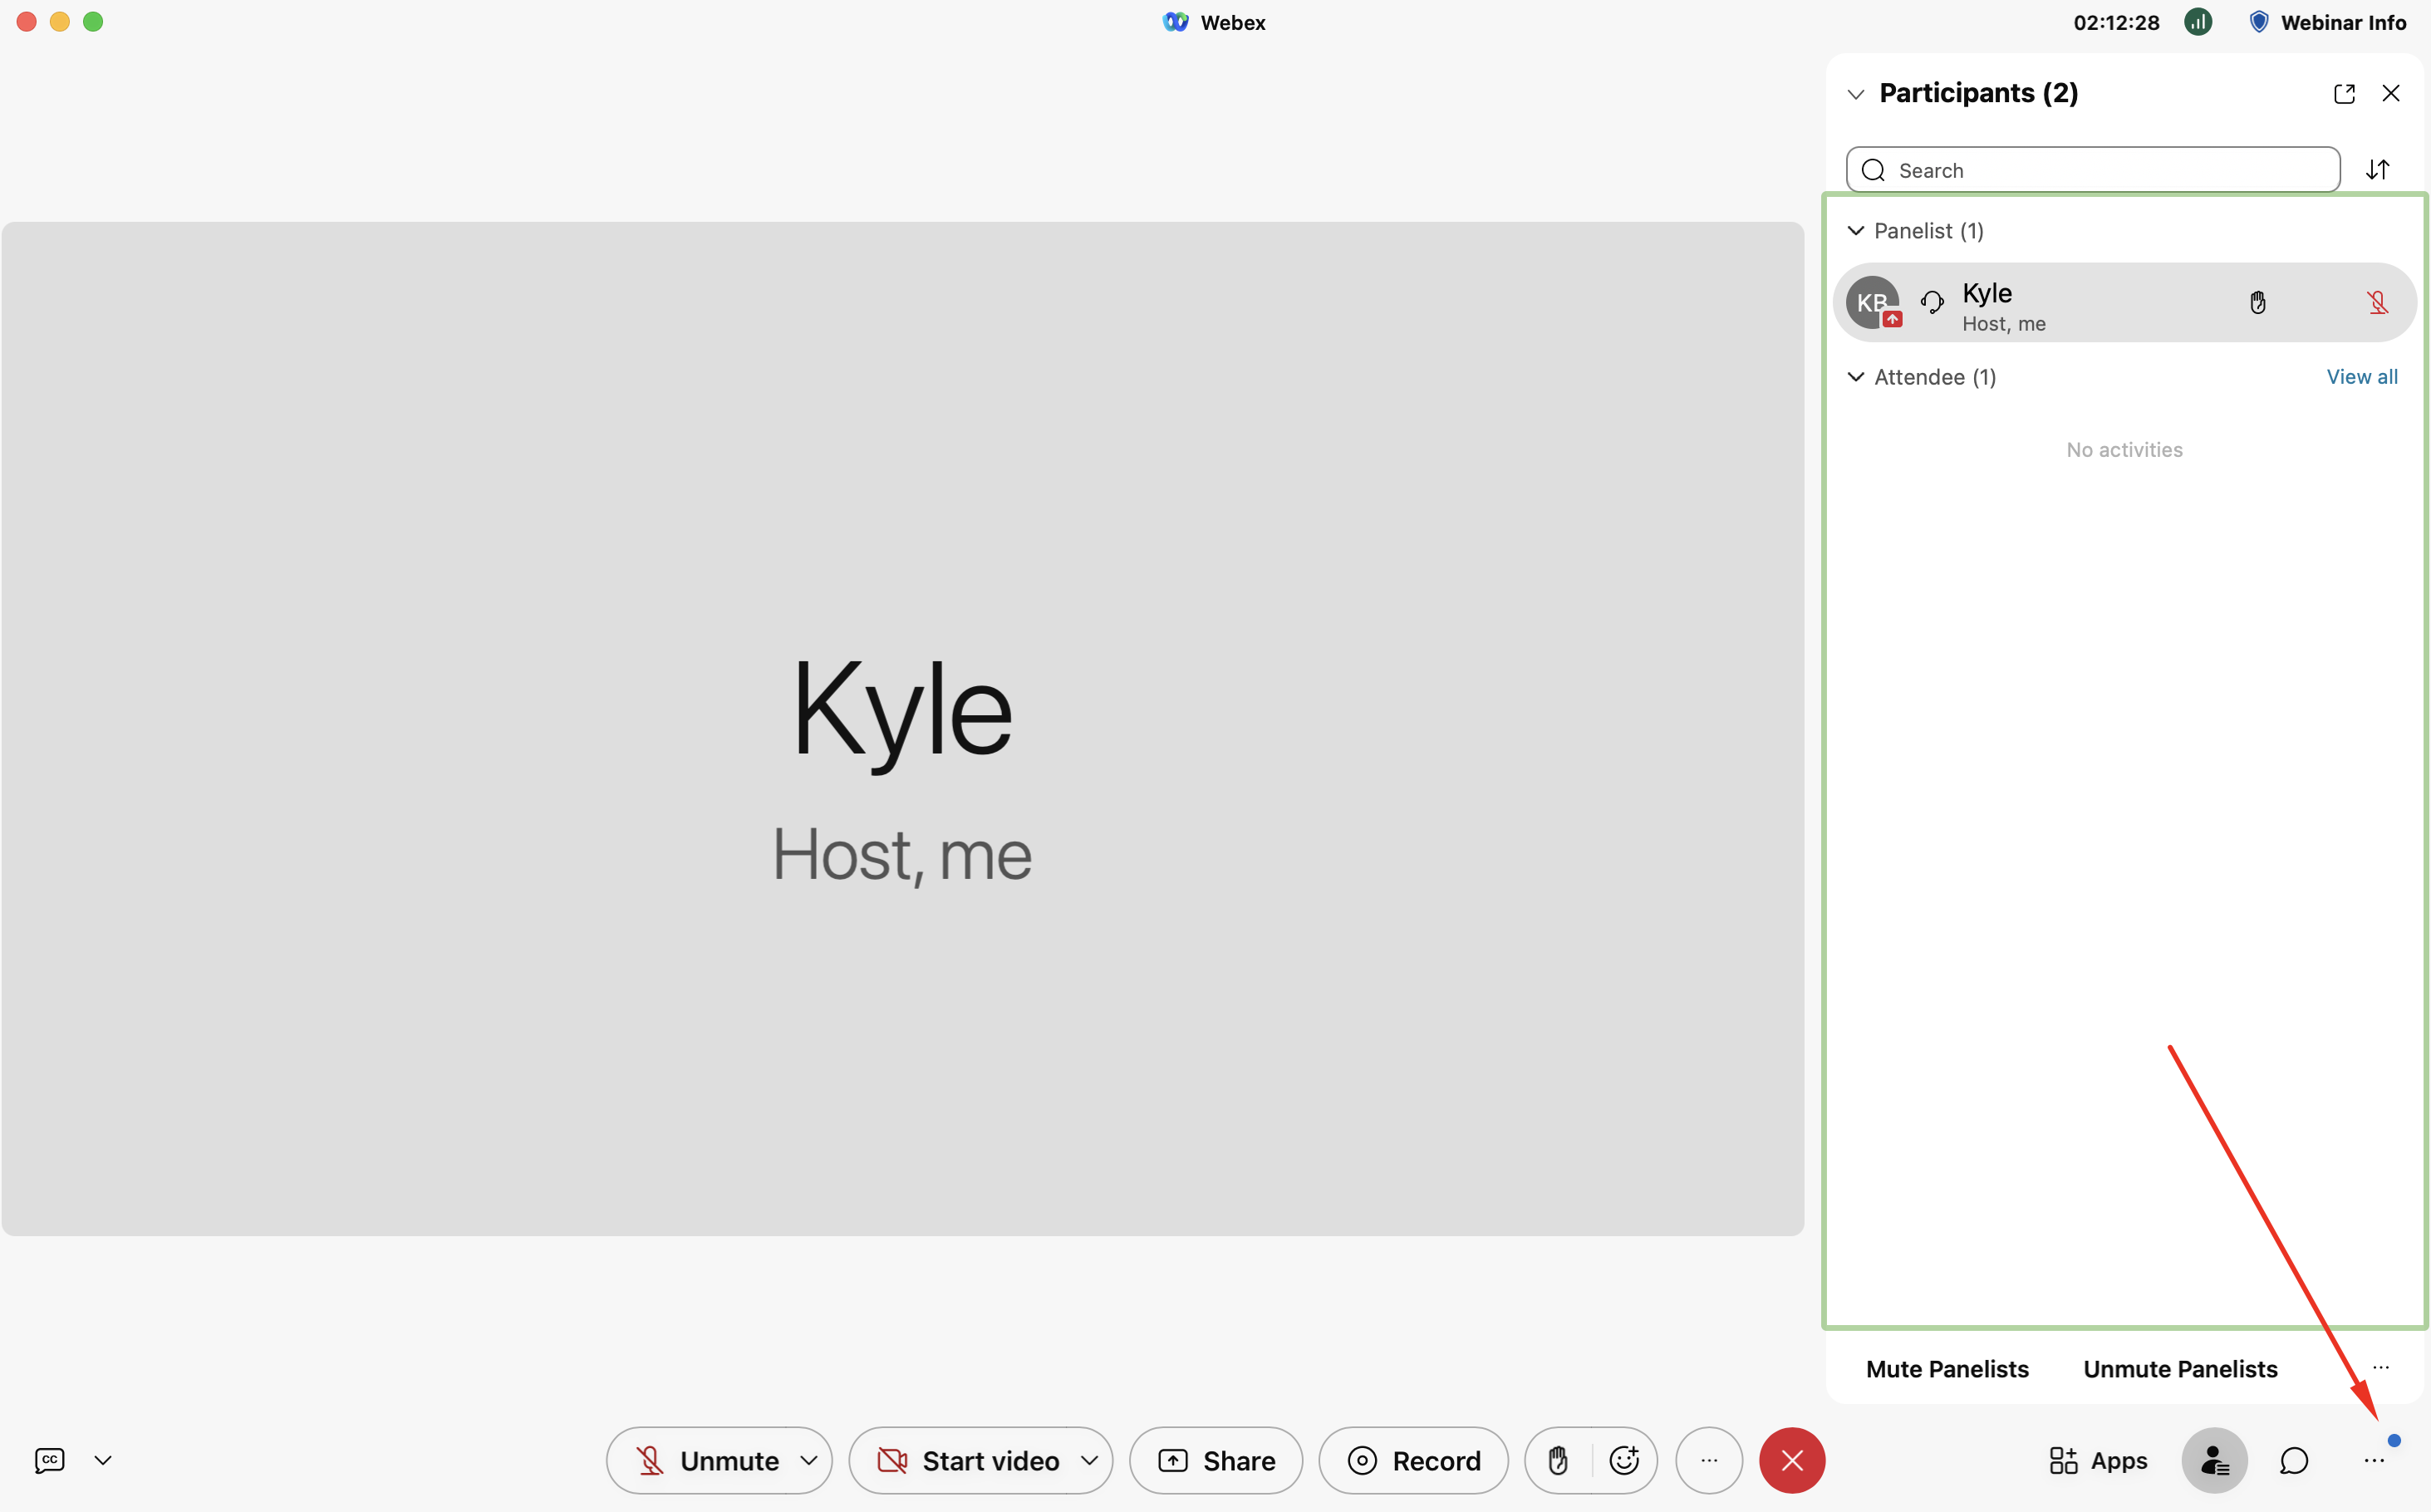
Task: Open the connection statistics indicator icon
Action: 2198,22
